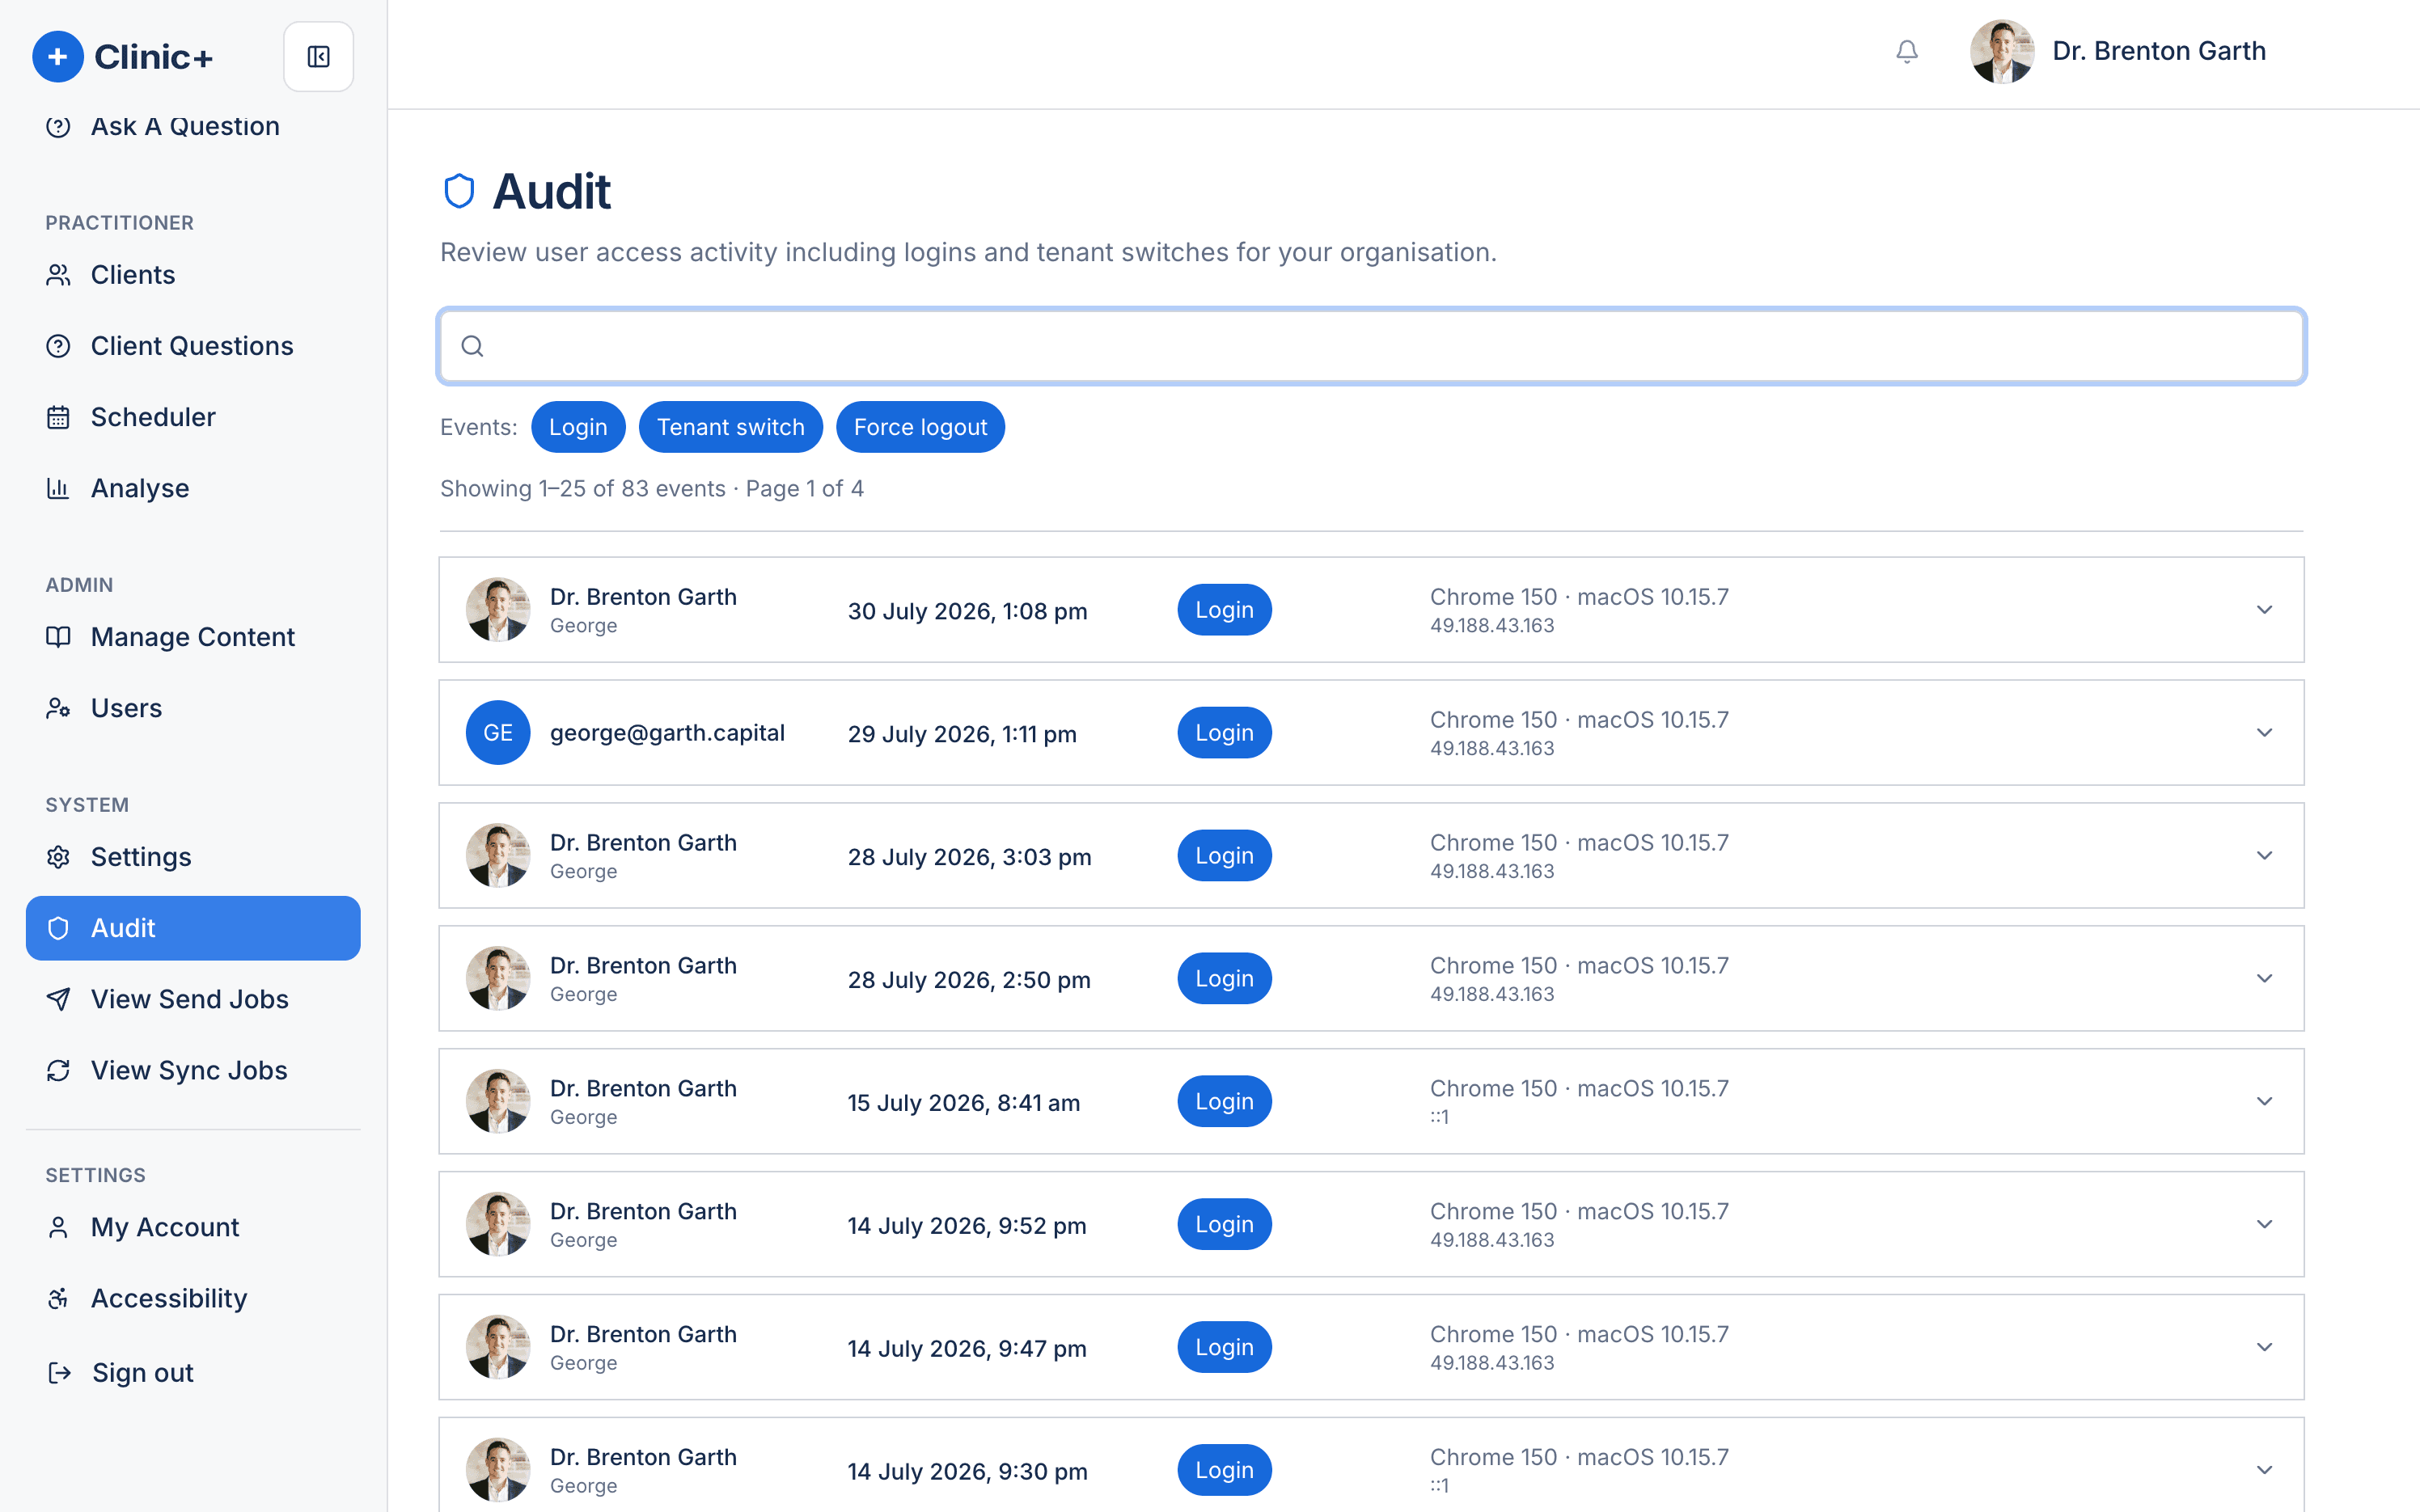Screen dimensions: 2420x1512
Task: Click the Clinic+ plus logo icon
Action: point(58,57)
